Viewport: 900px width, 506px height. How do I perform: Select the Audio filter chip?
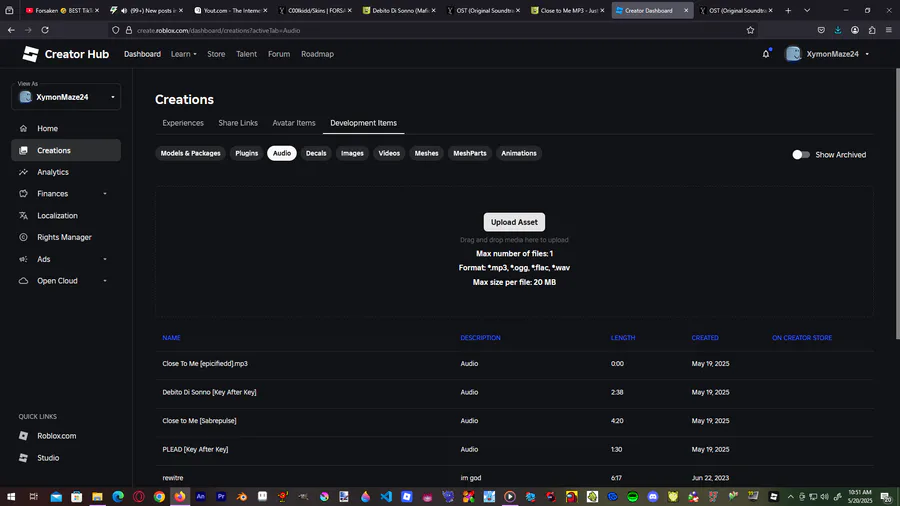pos(282,153)
